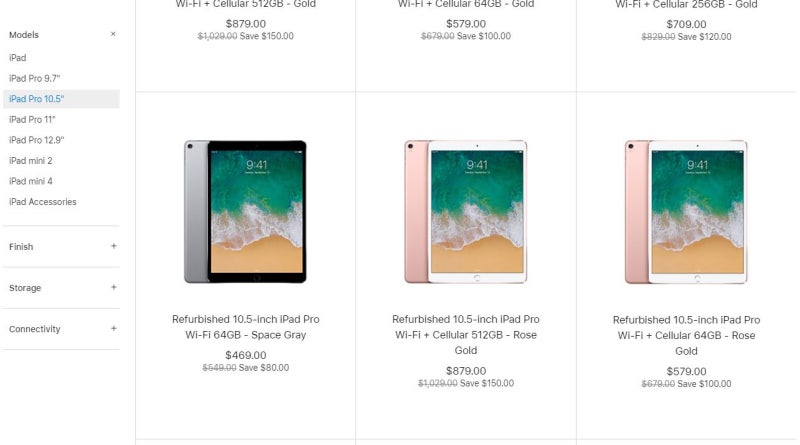Open Refurbished iPad Pro Wi-Fi 64GB Space Gray
Image resolution: width=800 pixels, height=445 pixels.
(x=245, y=327)
